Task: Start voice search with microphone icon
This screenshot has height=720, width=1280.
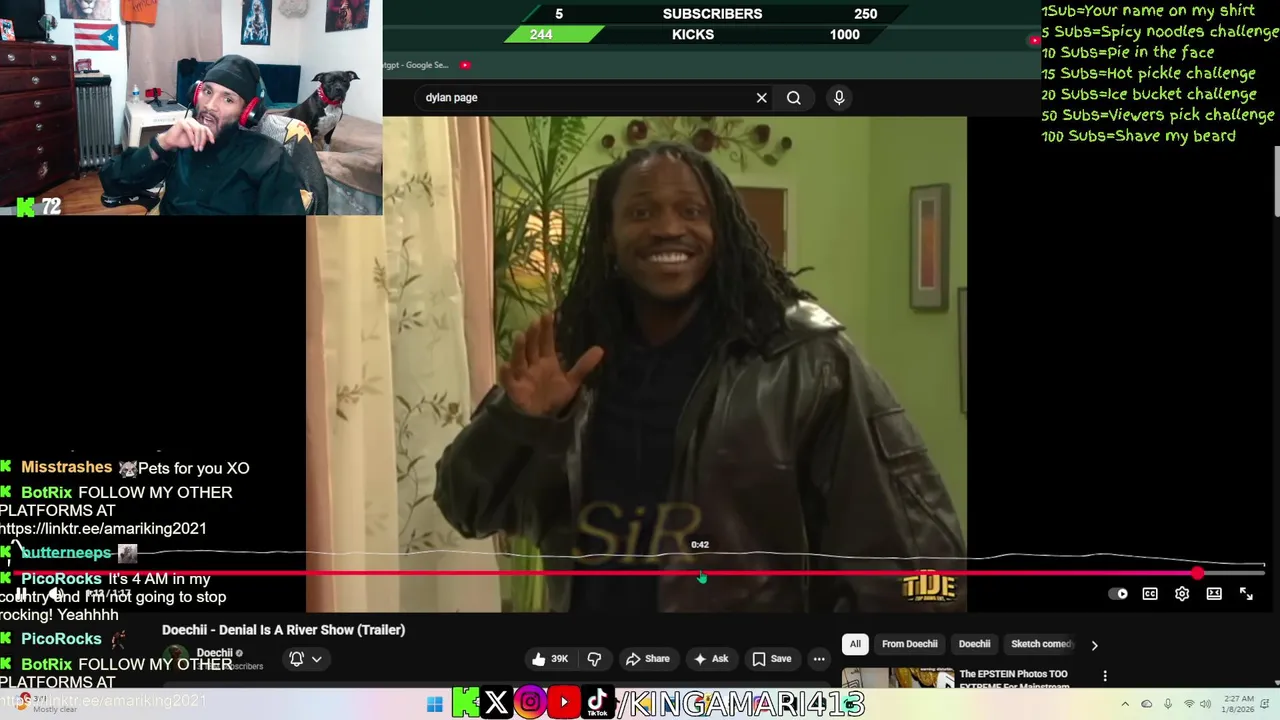Action: coord(839,98)
